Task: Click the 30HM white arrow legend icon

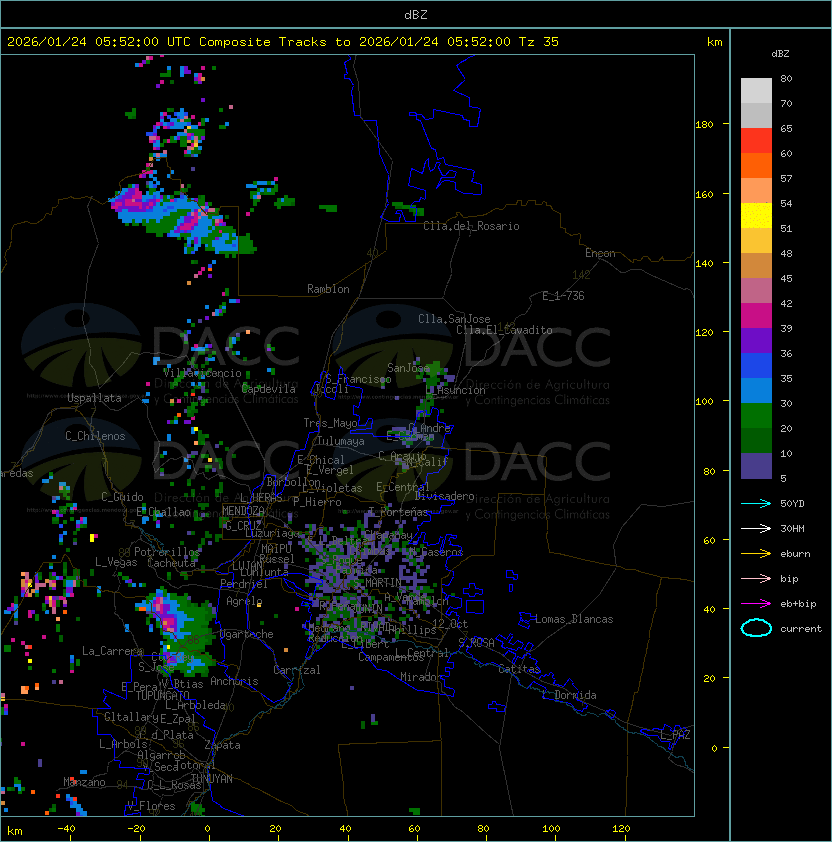Action: pos(756,528)
